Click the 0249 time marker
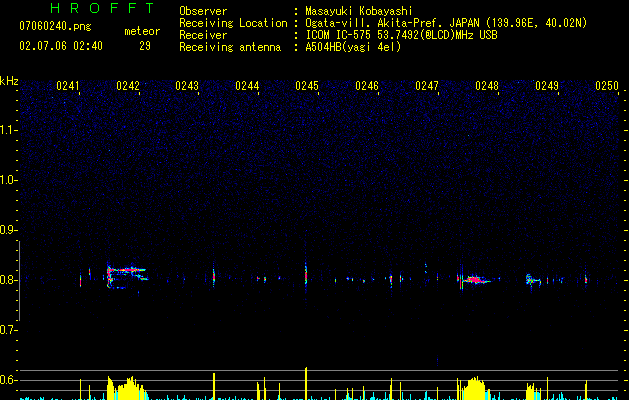629x400 pixels. tap(547, 86)
